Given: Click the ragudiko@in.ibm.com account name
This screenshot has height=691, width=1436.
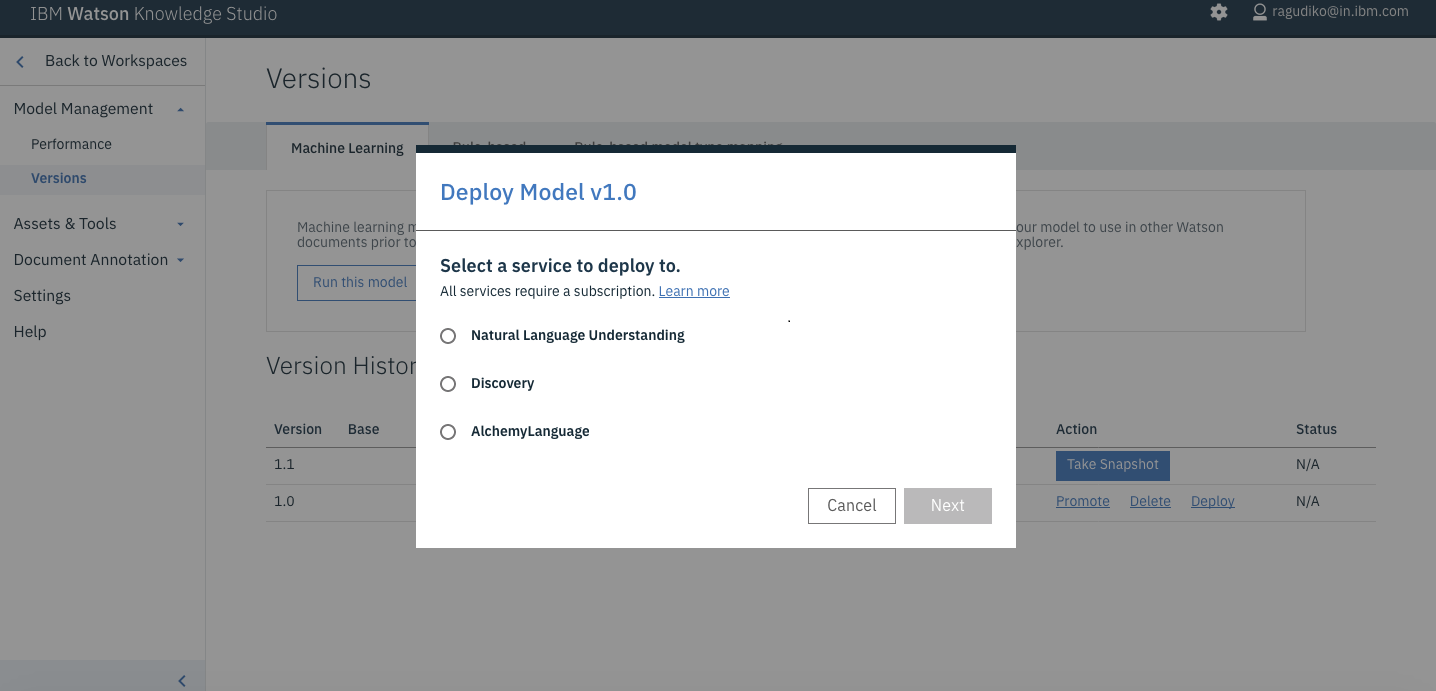Looking at the screenshot, I should click(x=1339, y=12).
